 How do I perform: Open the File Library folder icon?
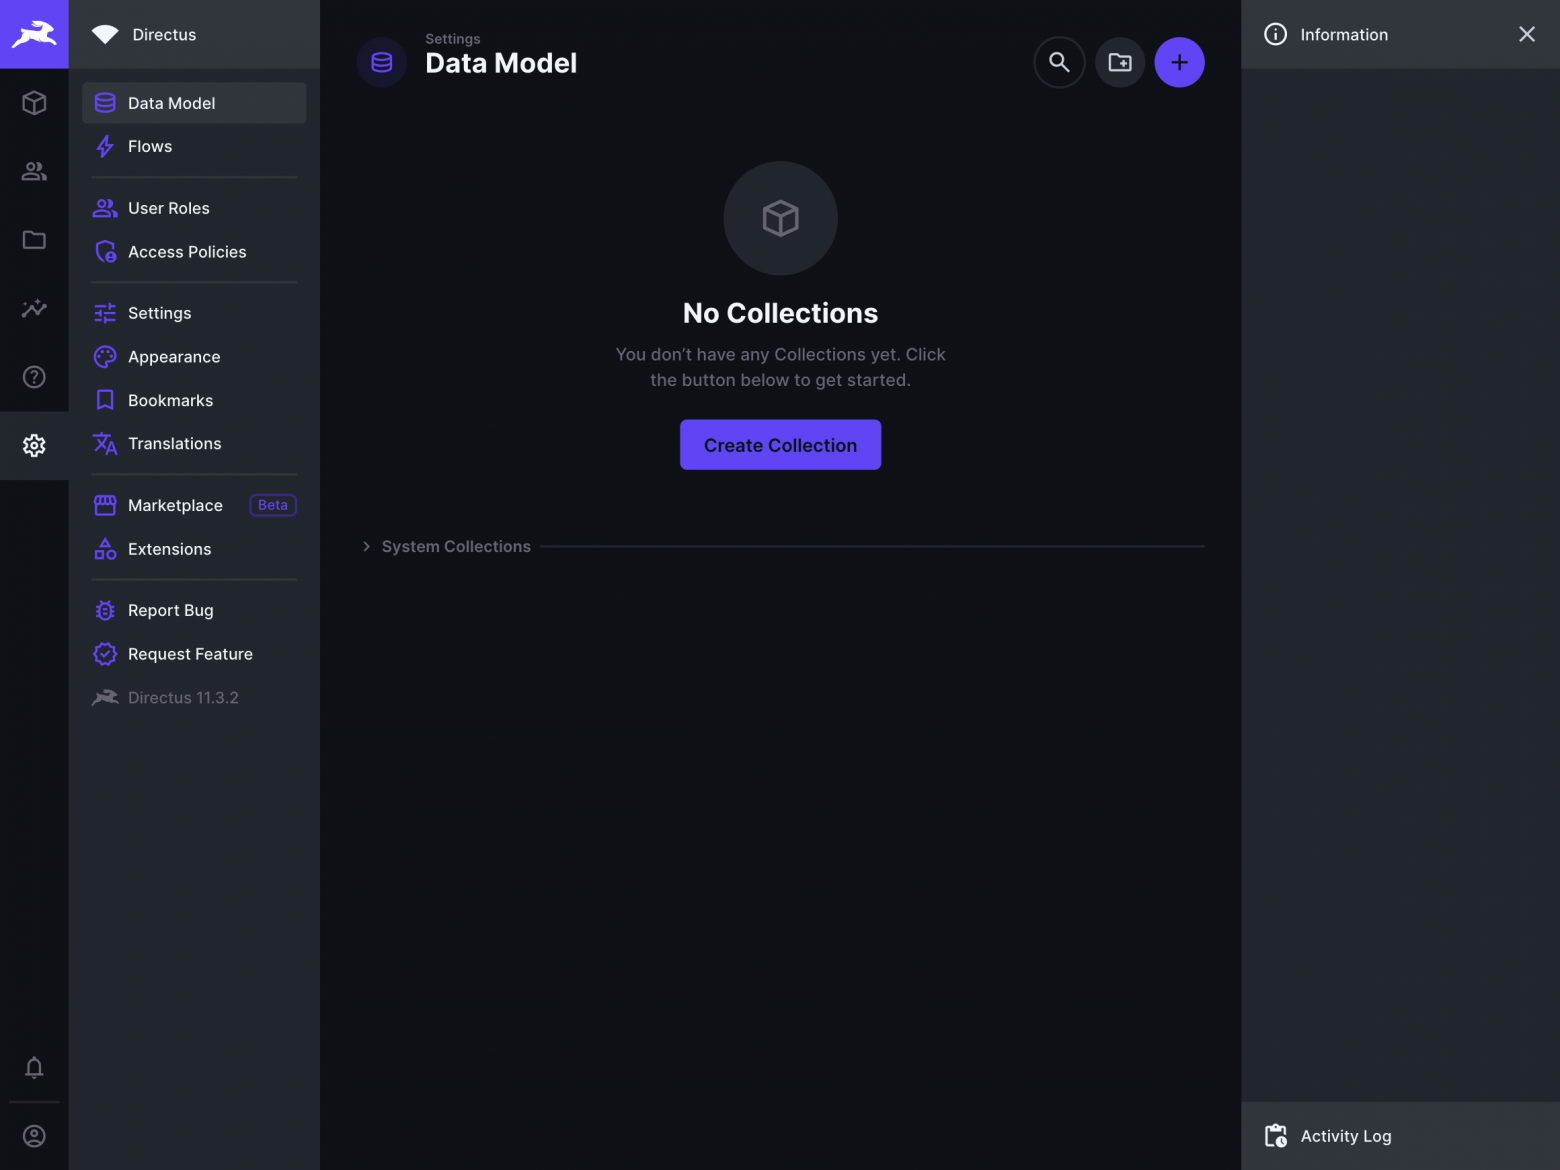[34, 240]
